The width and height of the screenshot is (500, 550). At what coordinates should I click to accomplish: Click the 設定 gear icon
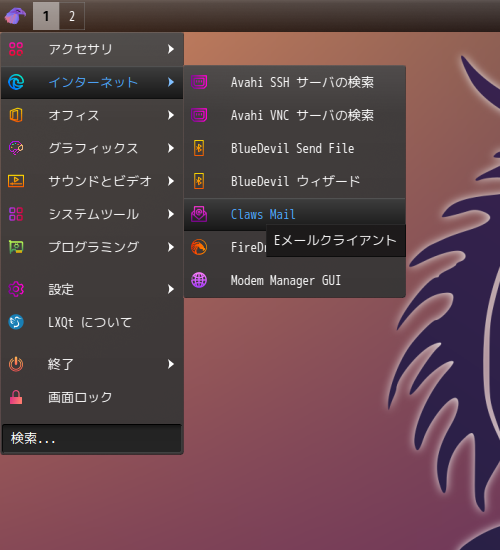[x=16, y=289]
